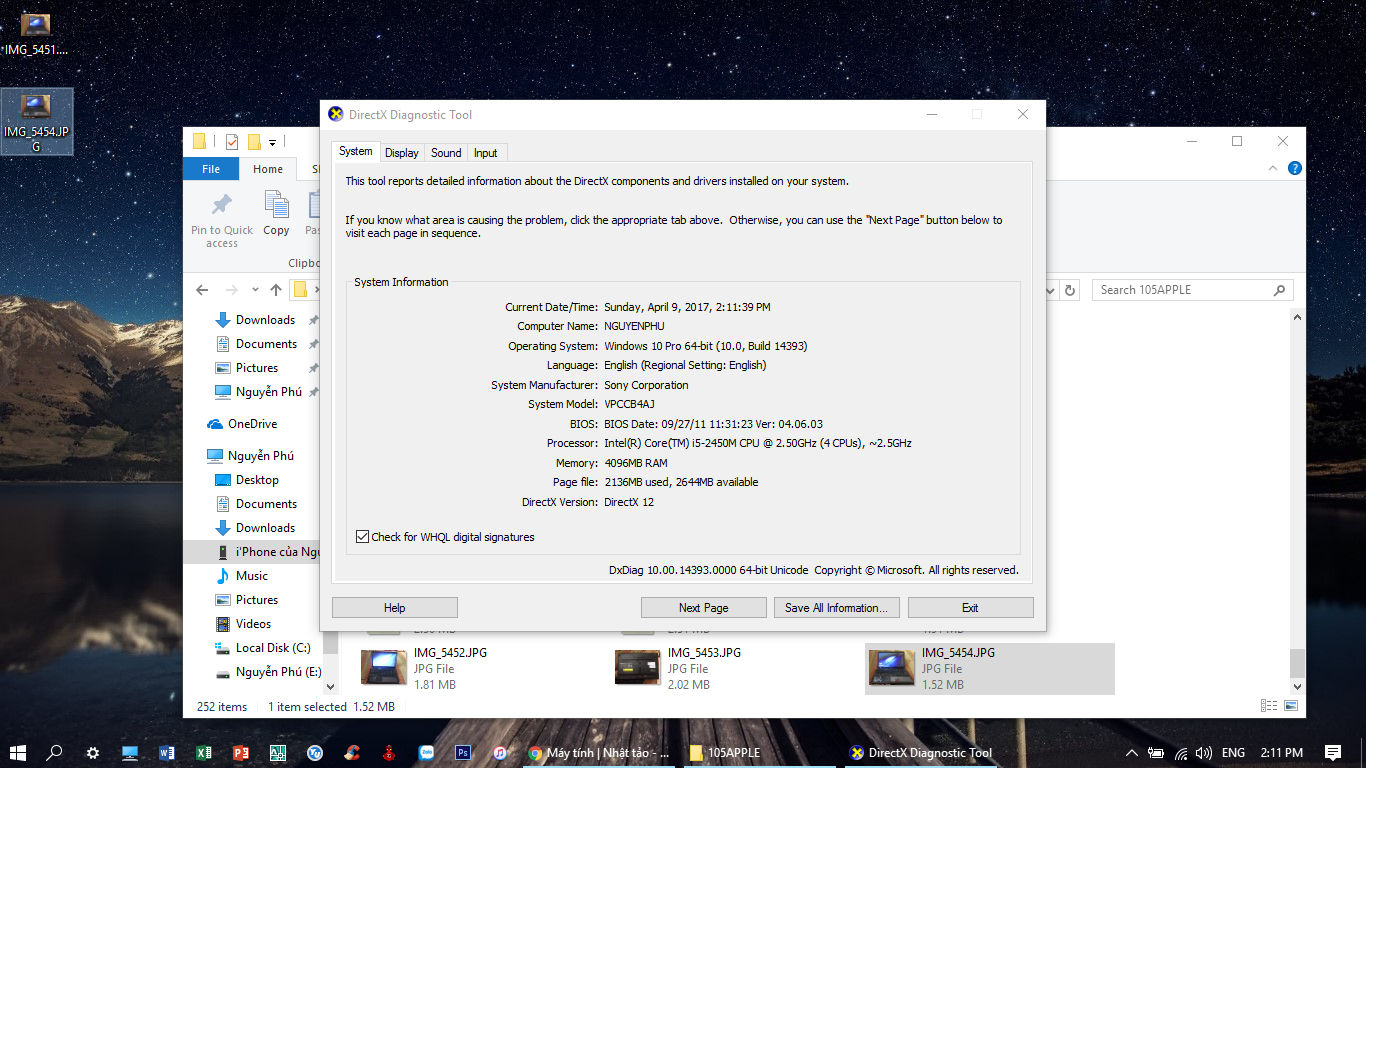Viewport: 1388px width, 1041px height.
Task: Select iPhone của in navigation pane
Action: pos(268,552)
